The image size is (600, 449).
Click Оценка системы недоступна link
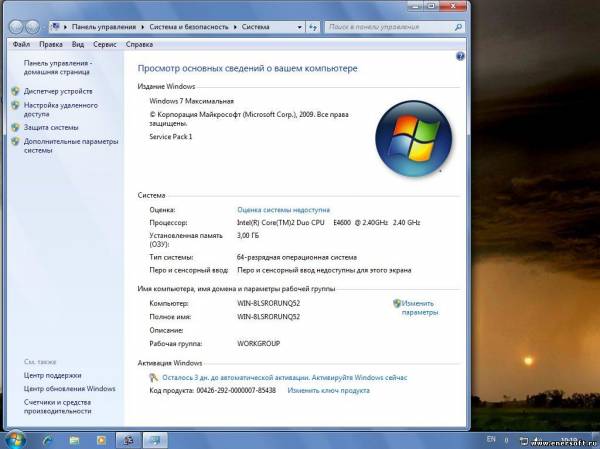pos(284,210)
